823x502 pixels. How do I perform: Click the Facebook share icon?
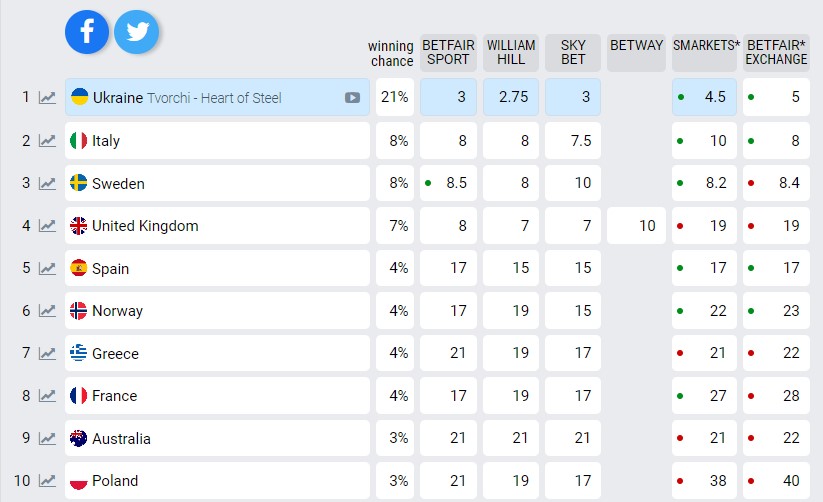tap(87, 32)
